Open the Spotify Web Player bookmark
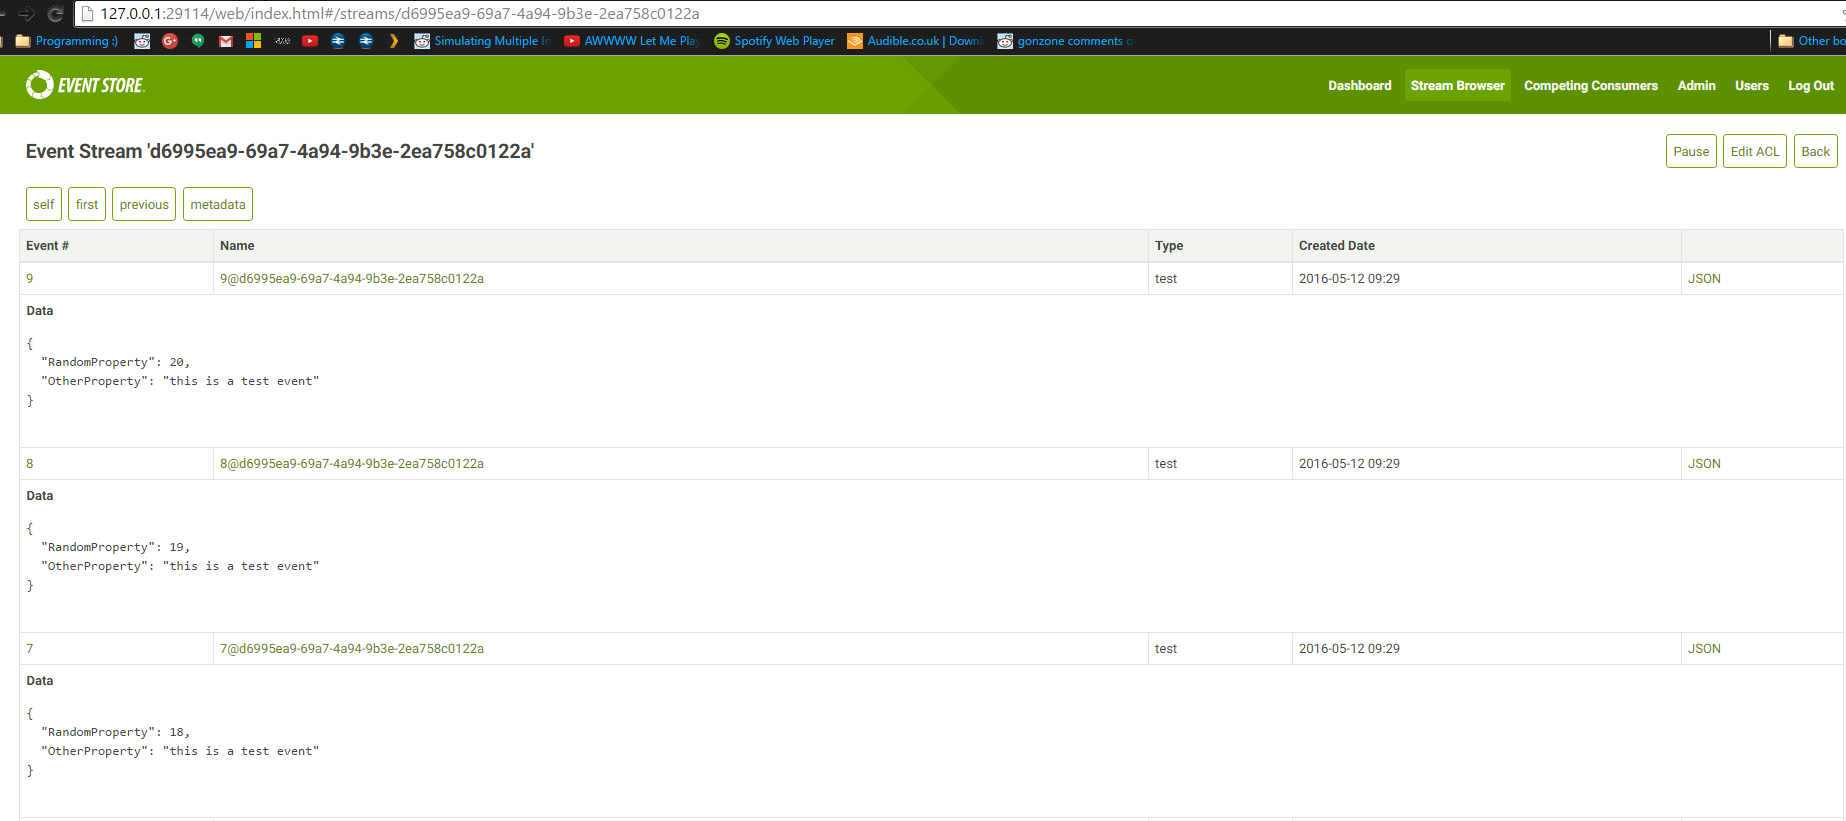The height and width of the screenshot is (821, 1846). pos(775,41)
